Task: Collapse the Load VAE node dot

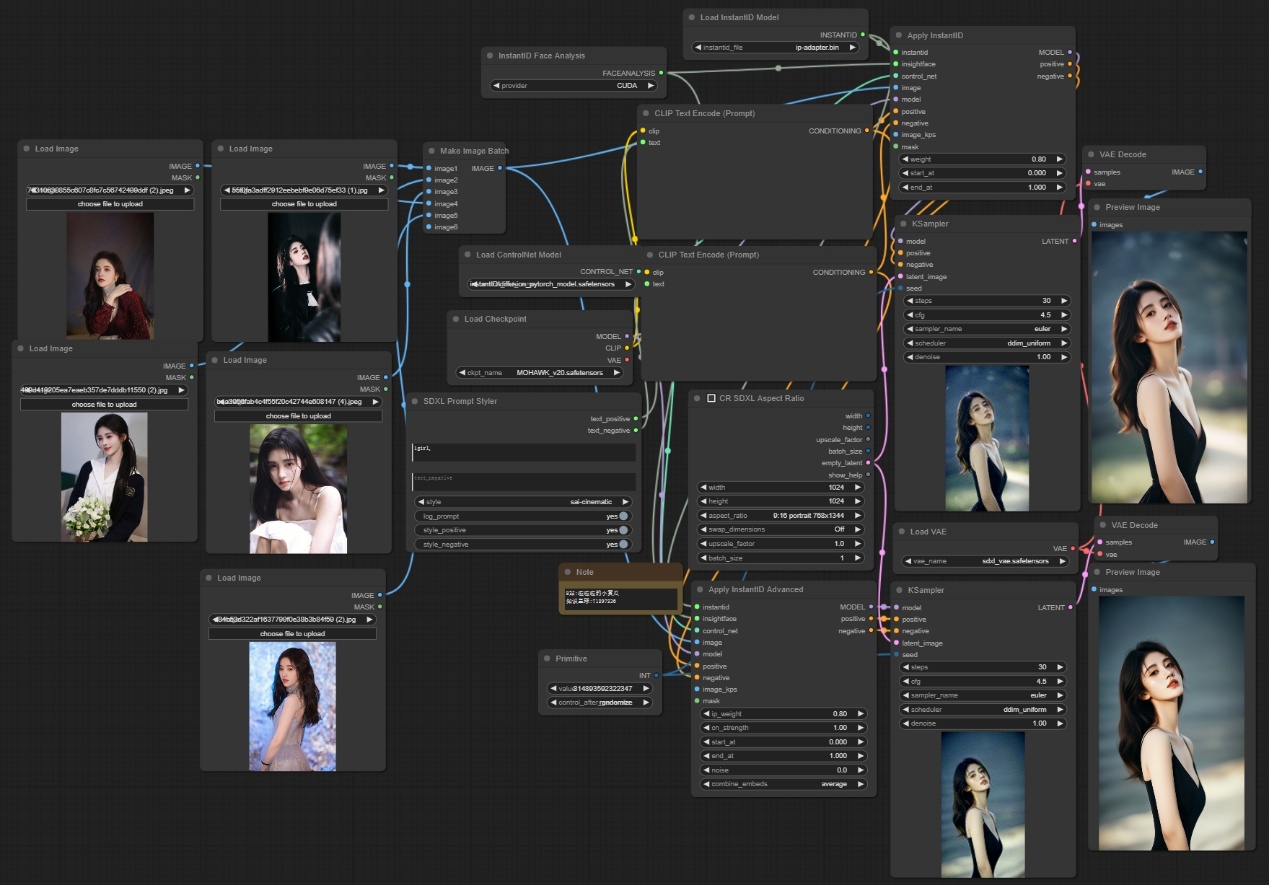Action: pos(900,532)
